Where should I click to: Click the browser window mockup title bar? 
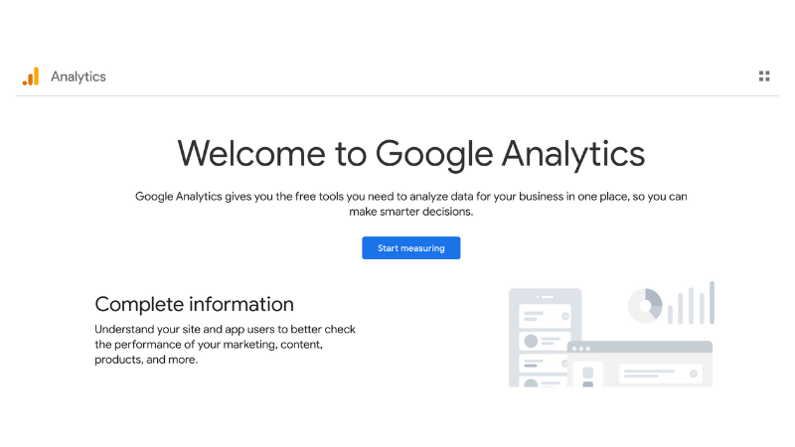[640, 348]
